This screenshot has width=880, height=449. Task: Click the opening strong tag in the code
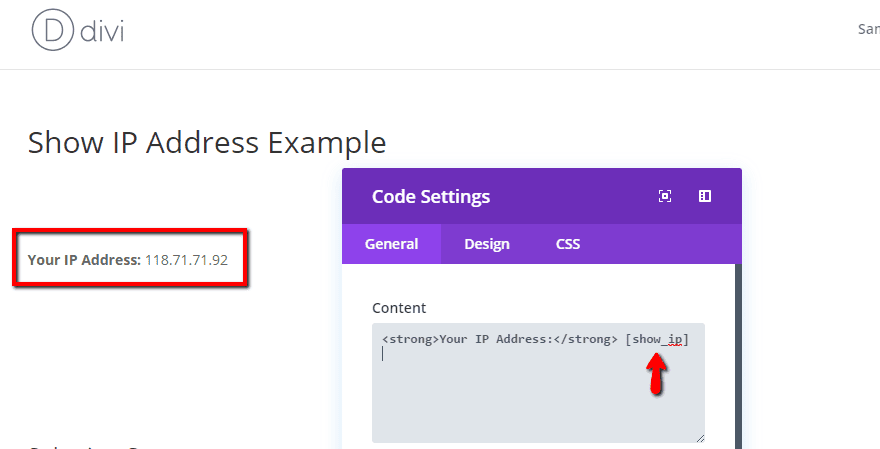click(x=409, y=340)
